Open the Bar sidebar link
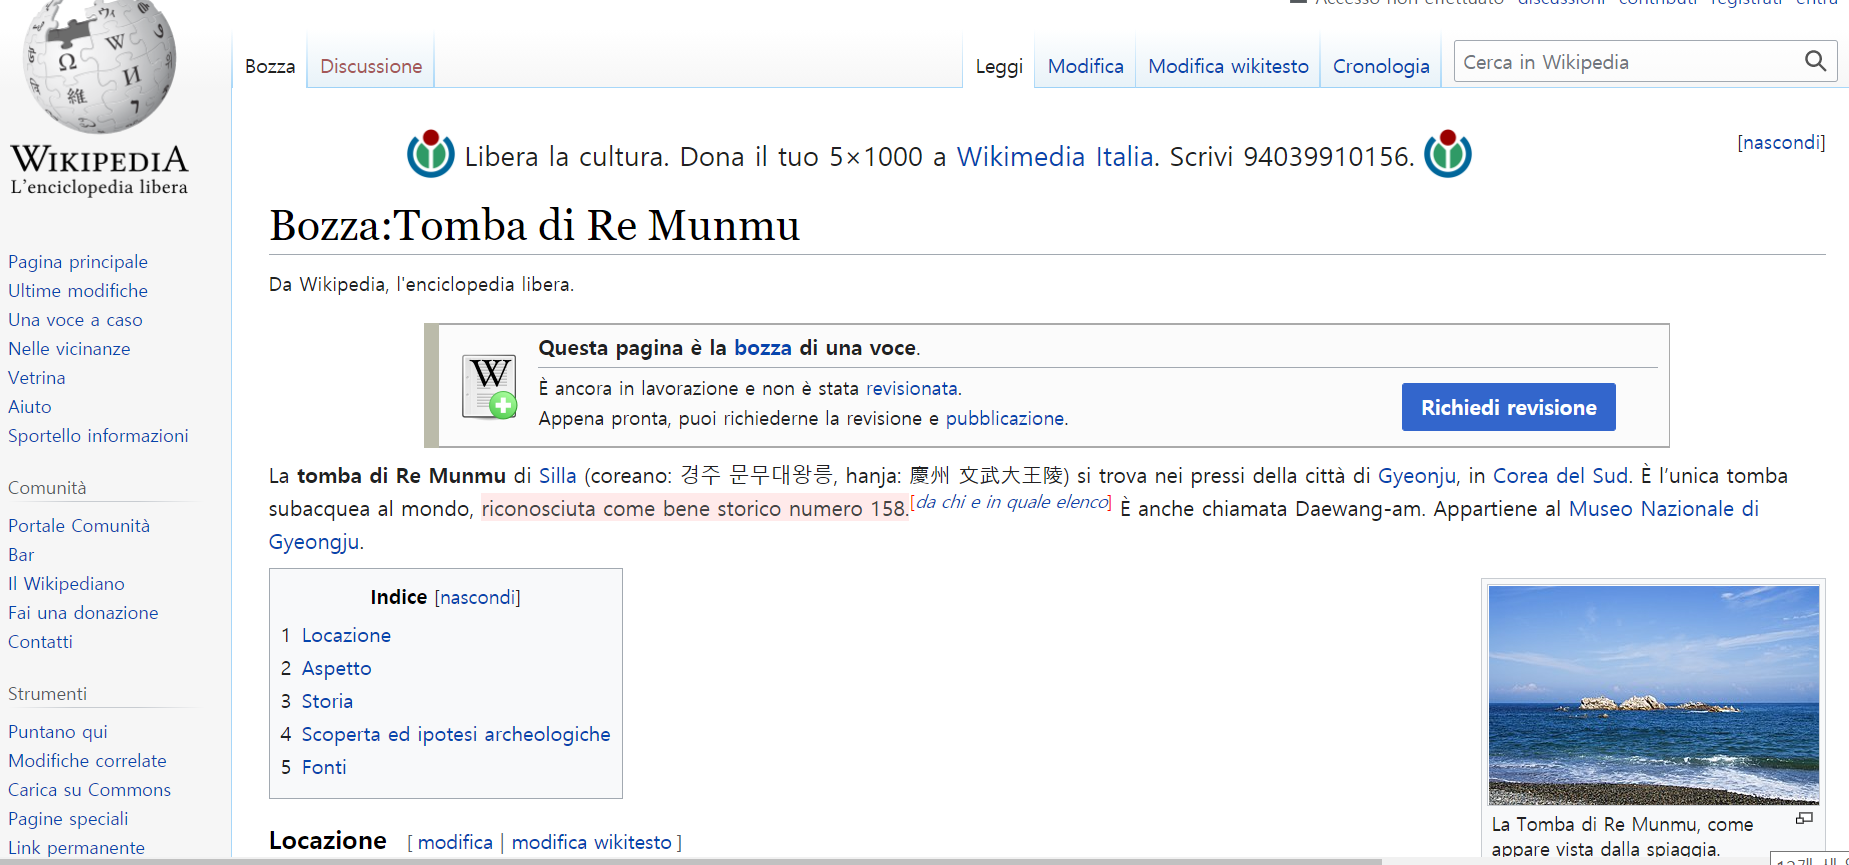 [x=21, y=555]
